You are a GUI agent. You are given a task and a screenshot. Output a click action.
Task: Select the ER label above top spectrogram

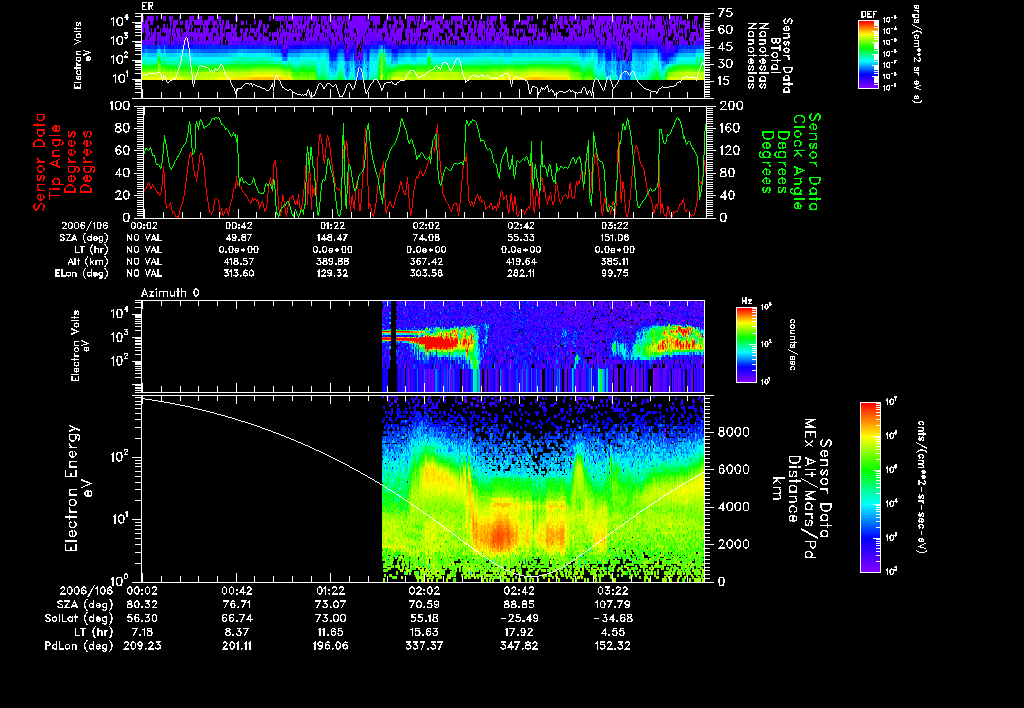coord(147,6)
